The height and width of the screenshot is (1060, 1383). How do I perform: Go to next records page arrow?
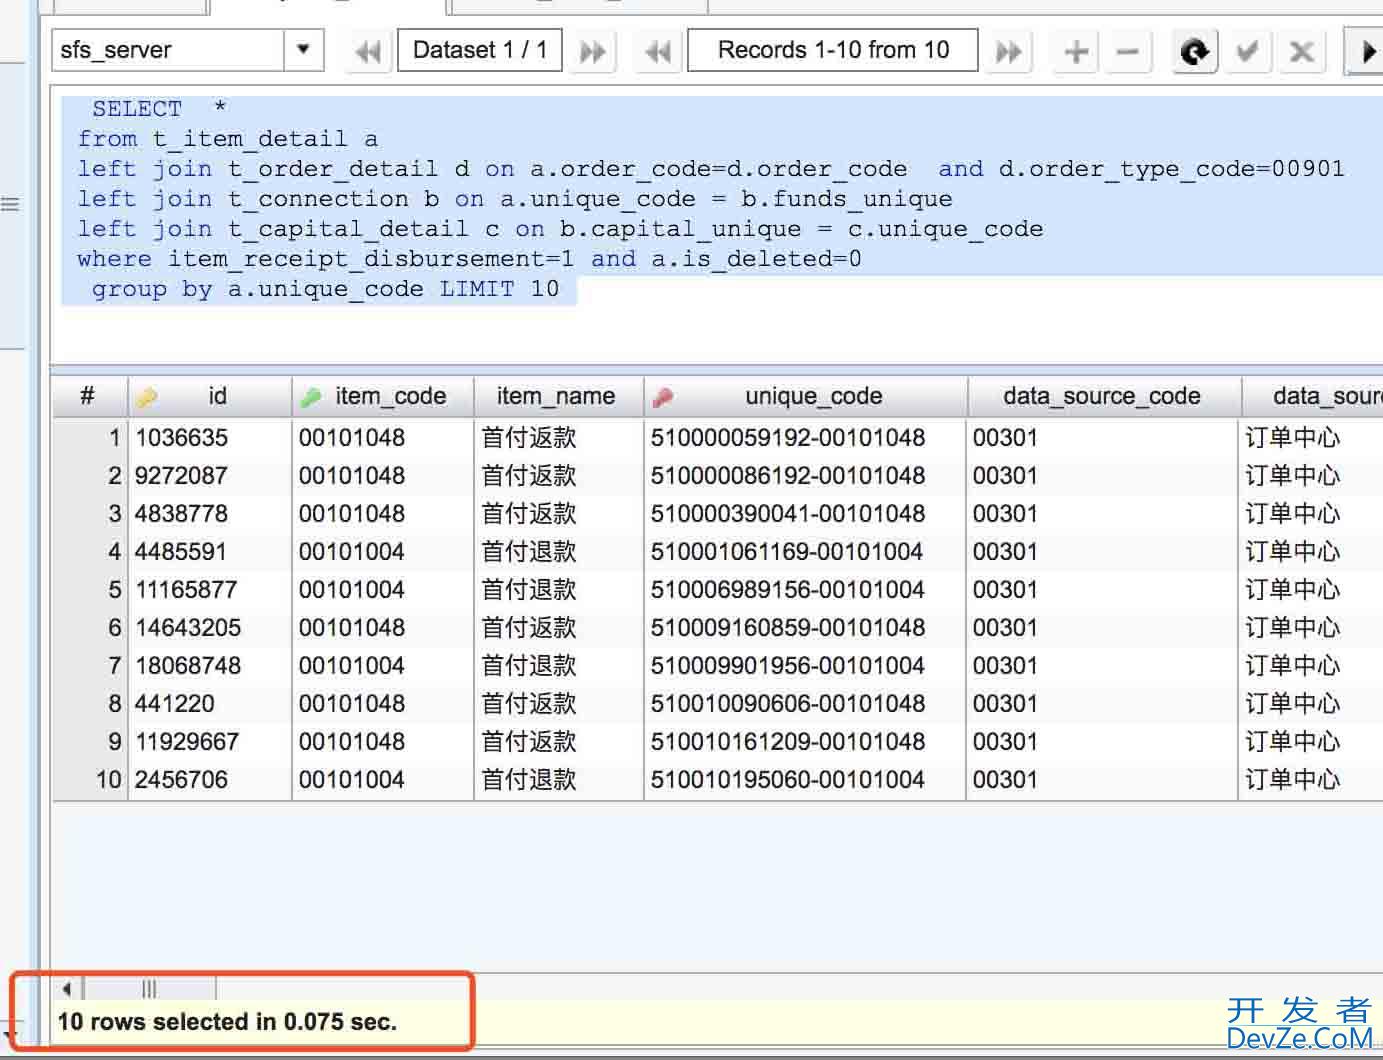pos(1008,51)
